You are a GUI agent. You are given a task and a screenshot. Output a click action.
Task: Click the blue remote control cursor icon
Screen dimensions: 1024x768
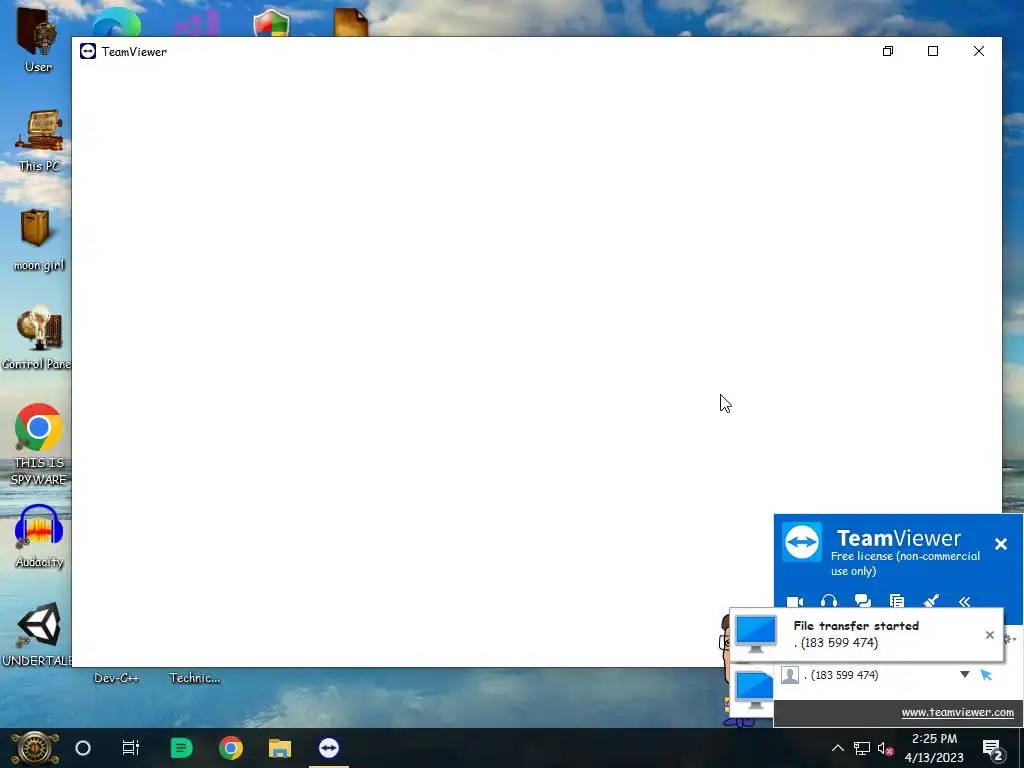click(986, 675)
